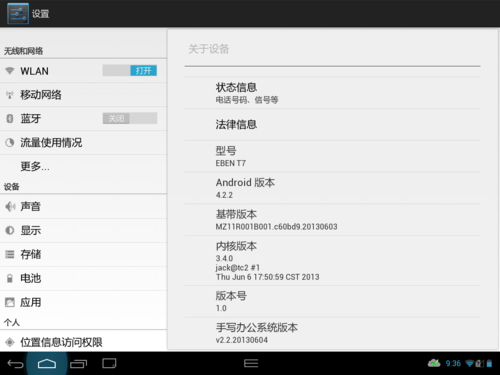Open 移动网络 settings
Viewport: 500px width, 375px height.
(x=83, y=95)
